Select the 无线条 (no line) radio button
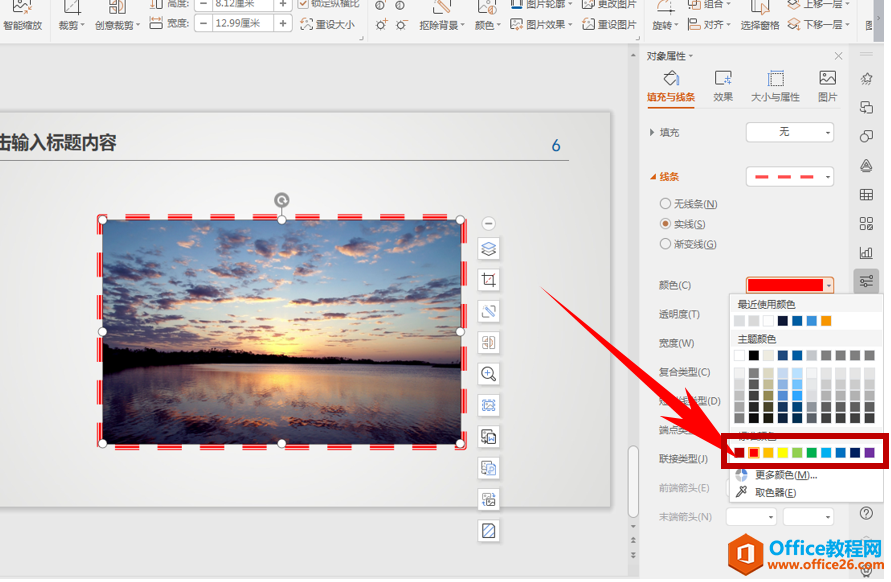891x582 pixels. pos(666,204)
